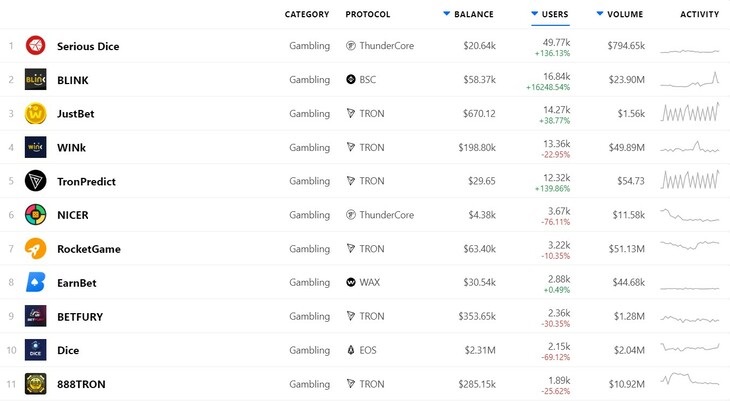View the 888TRON activity sparkline chart
Viewport: 730px width, 401px height.
[x=689, y=379]
